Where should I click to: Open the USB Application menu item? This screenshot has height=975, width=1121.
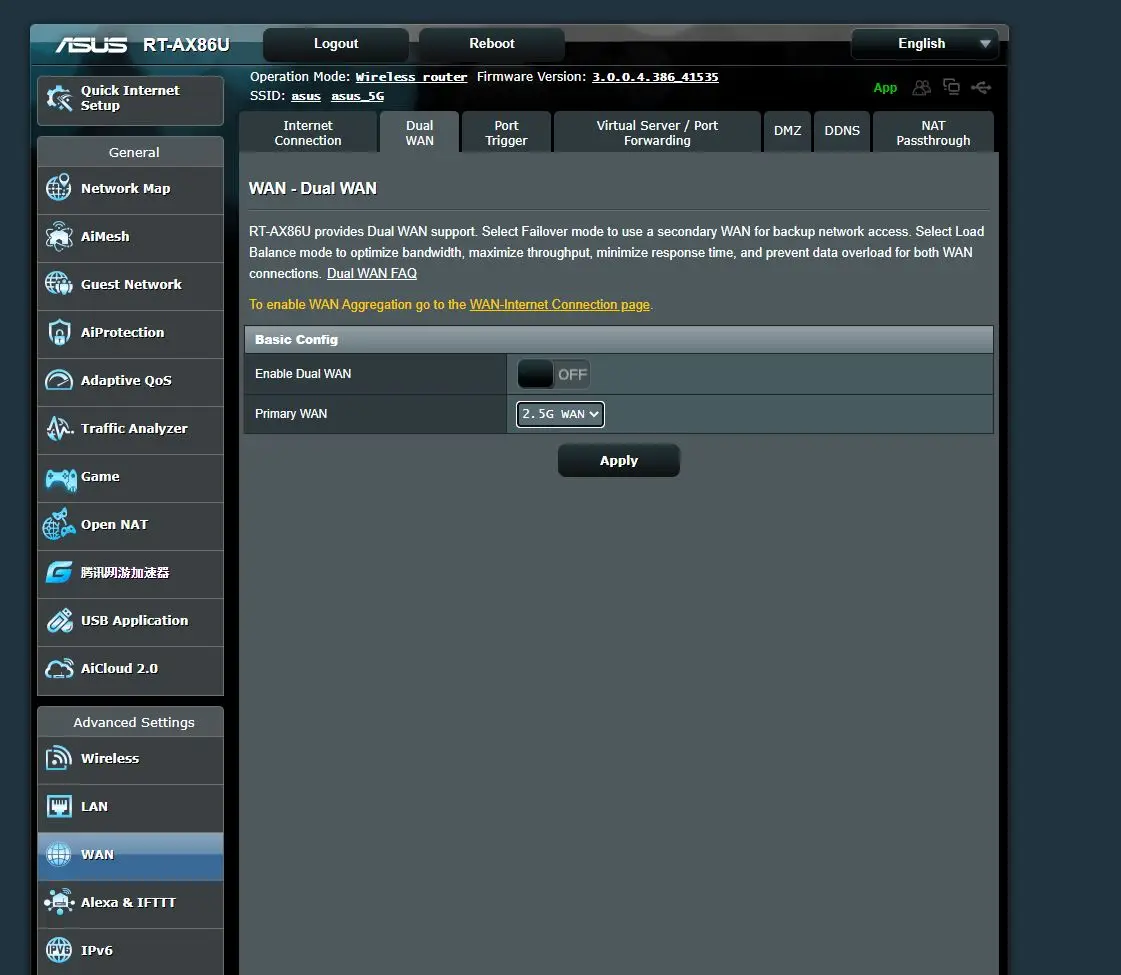(x=130, y=621)
